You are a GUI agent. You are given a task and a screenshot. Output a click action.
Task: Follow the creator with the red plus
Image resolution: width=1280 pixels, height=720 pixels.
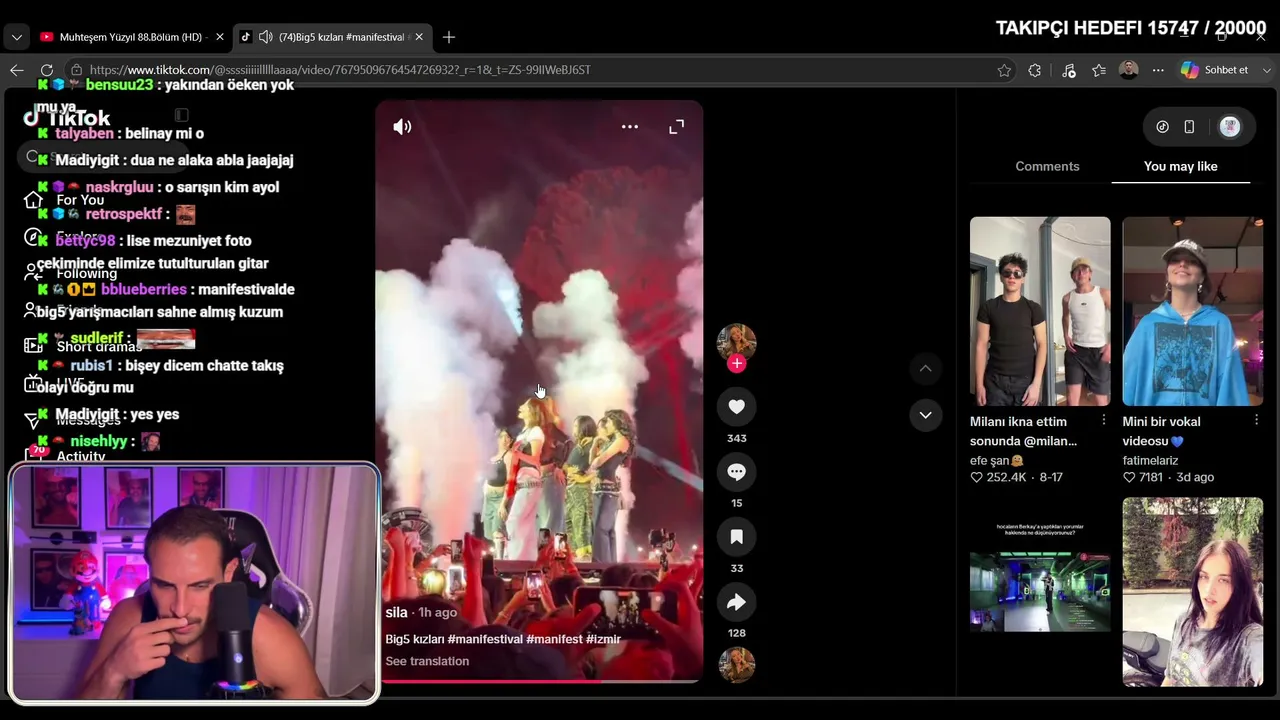(737, 363)
